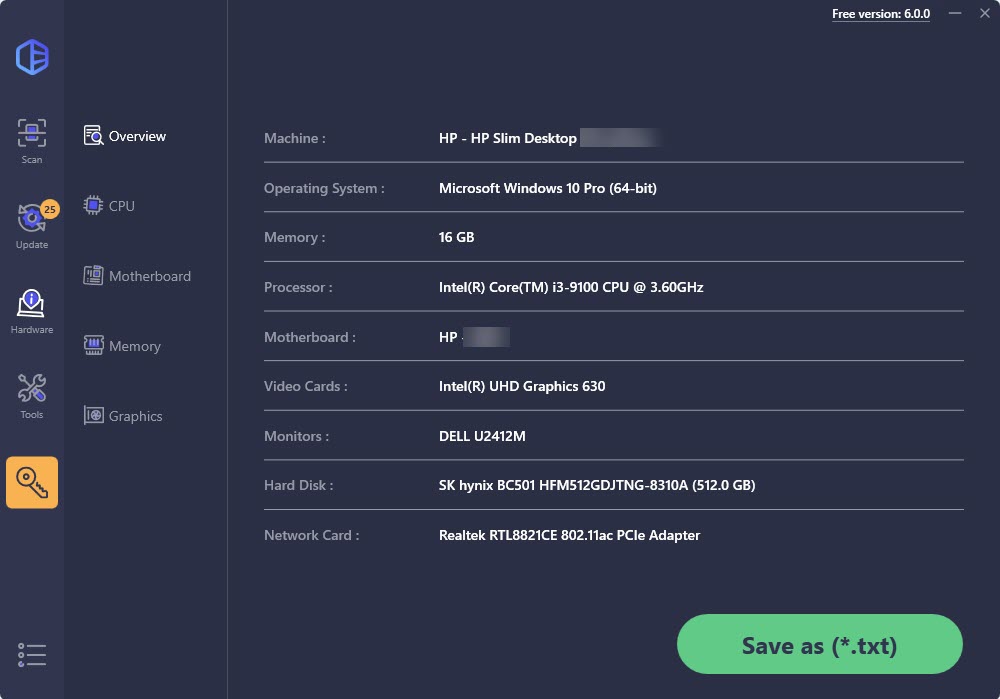The height and width of the screenshot is (699, 1000).
Task: Click the Motherboard icon
Action: [93, 276]
